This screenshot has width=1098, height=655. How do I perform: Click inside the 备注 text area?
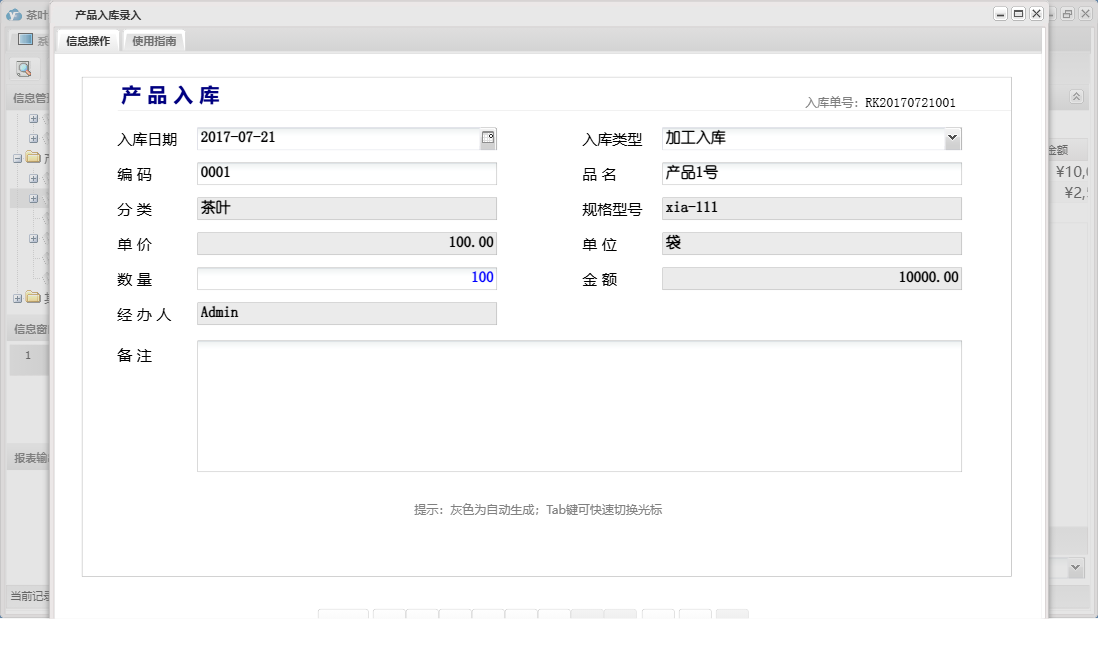[x=578, y=405]
